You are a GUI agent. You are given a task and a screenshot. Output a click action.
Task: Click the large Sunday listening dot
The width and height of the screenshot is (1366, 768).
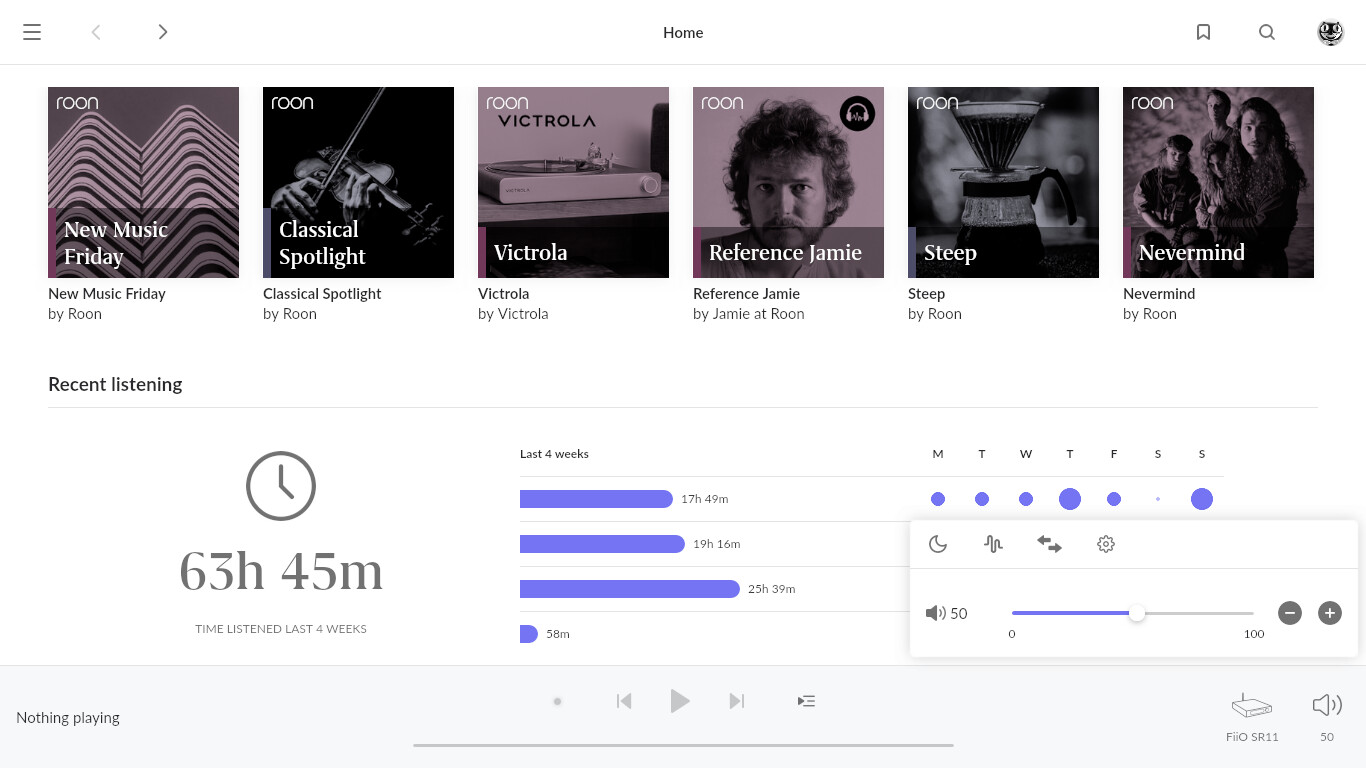tap(1202, 499)
